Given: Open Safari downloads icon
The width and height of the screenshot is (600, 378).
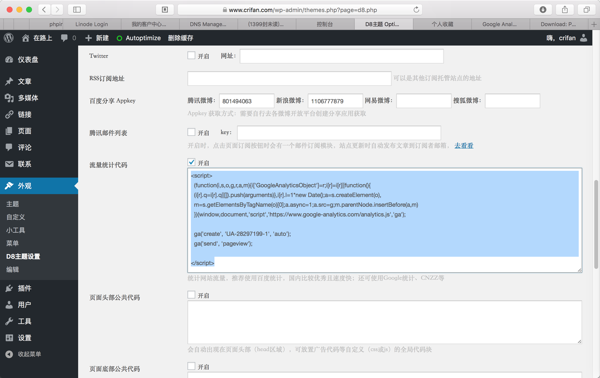Looking at the screenshot, I should [543, 10].
